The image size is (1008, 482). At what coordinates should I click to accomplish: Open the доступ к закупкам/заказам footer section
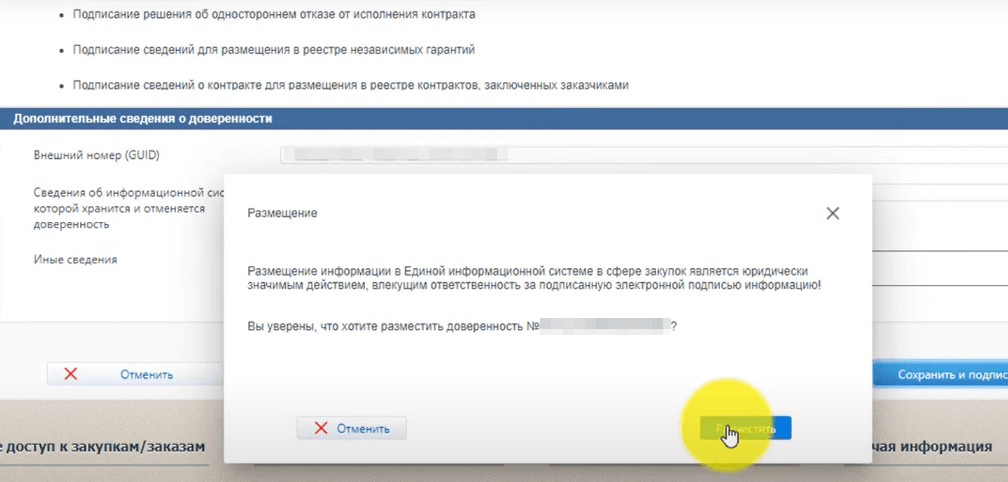[103, 446]
